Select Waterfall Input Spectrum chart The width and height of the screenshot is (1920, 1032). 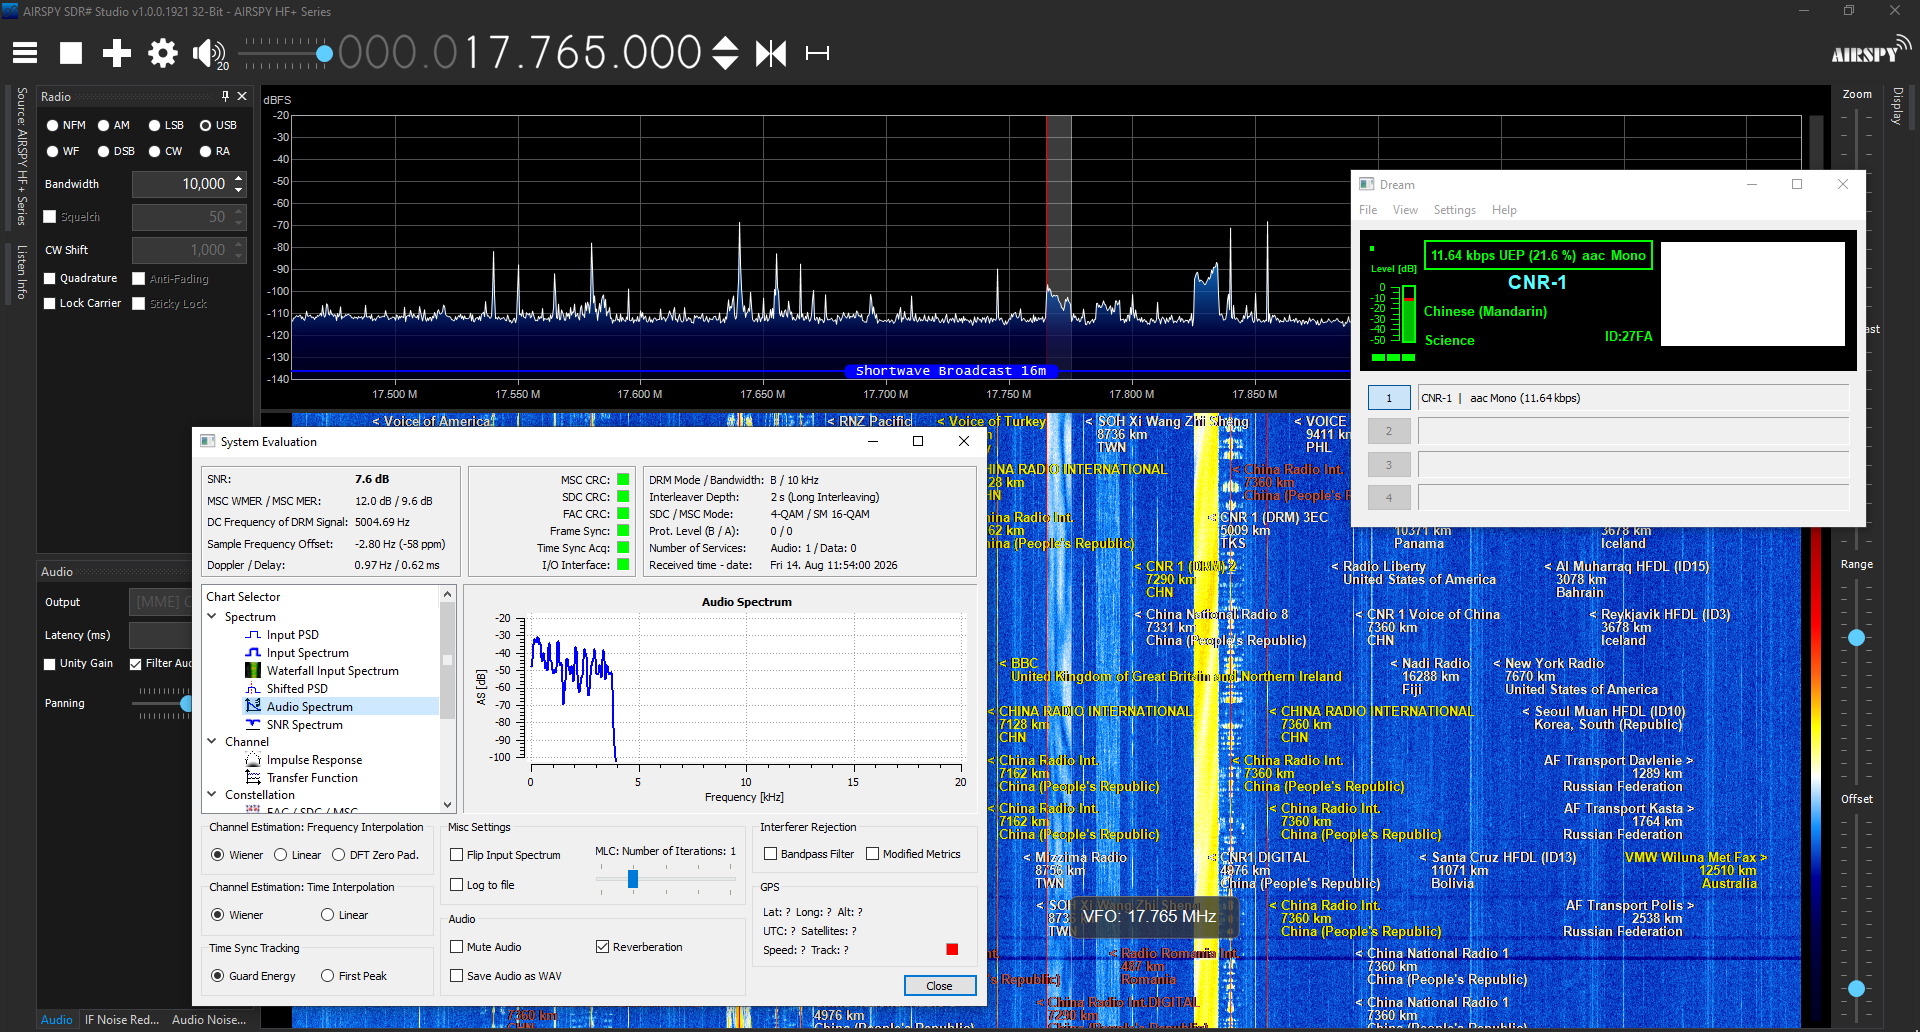332,671
